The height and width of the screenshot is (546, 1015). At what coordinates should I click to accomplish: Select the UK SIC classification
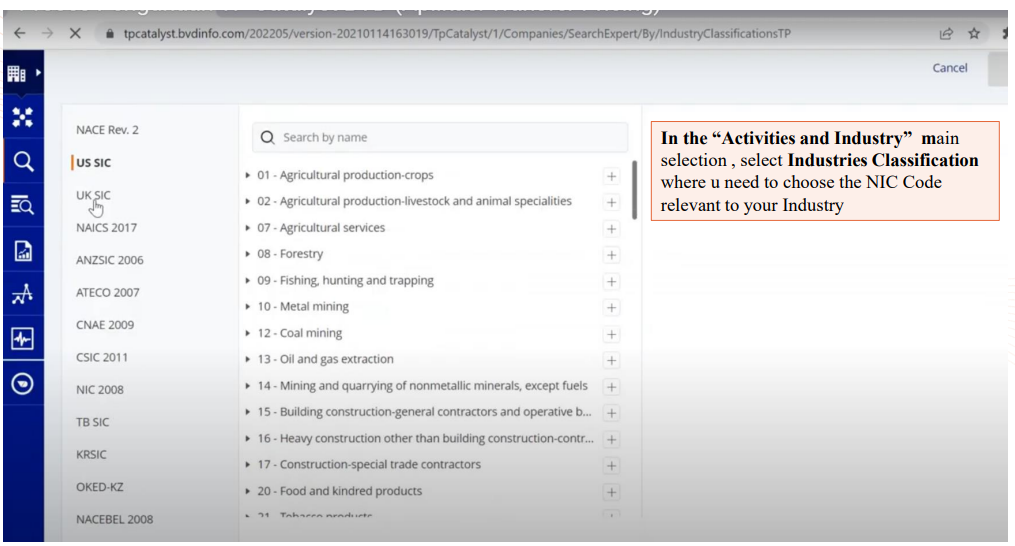[x=93, y=195]
